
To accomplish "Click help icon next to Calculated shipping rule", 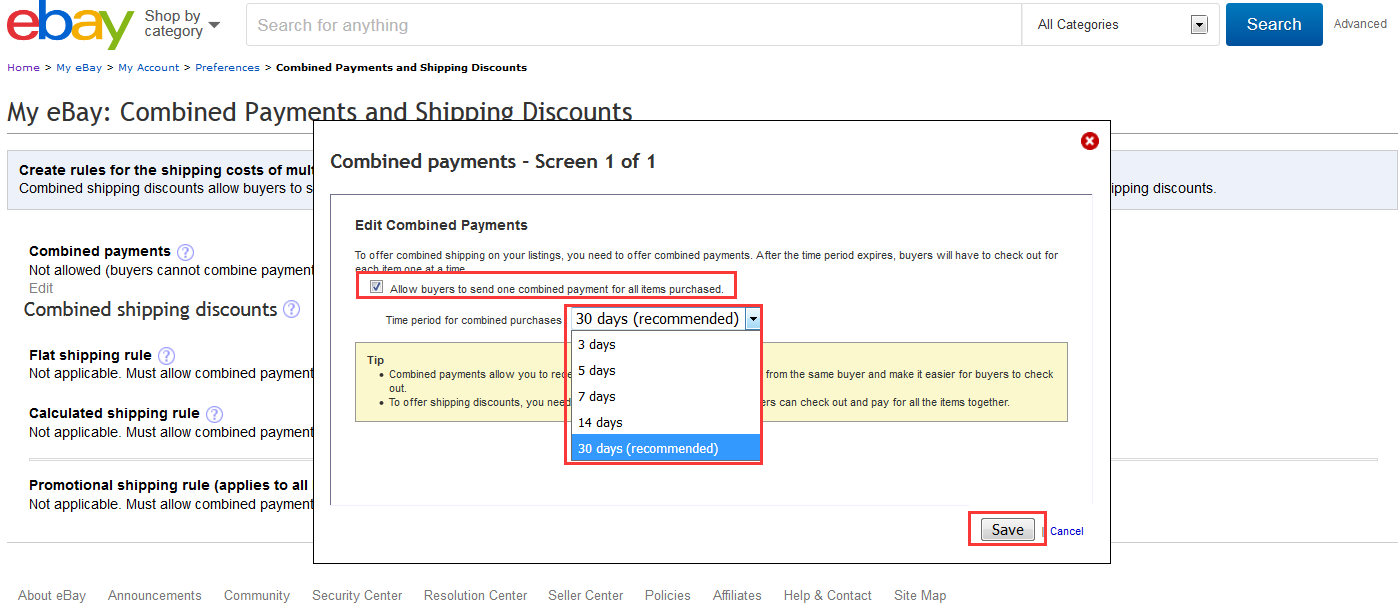I will coord(214,414).
